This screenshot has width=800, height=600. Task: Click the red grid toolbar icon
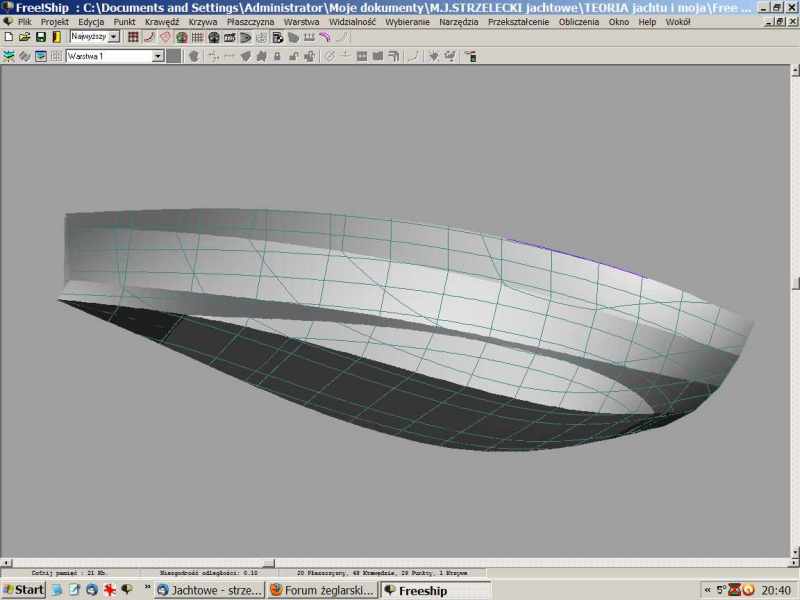[133, 37]
